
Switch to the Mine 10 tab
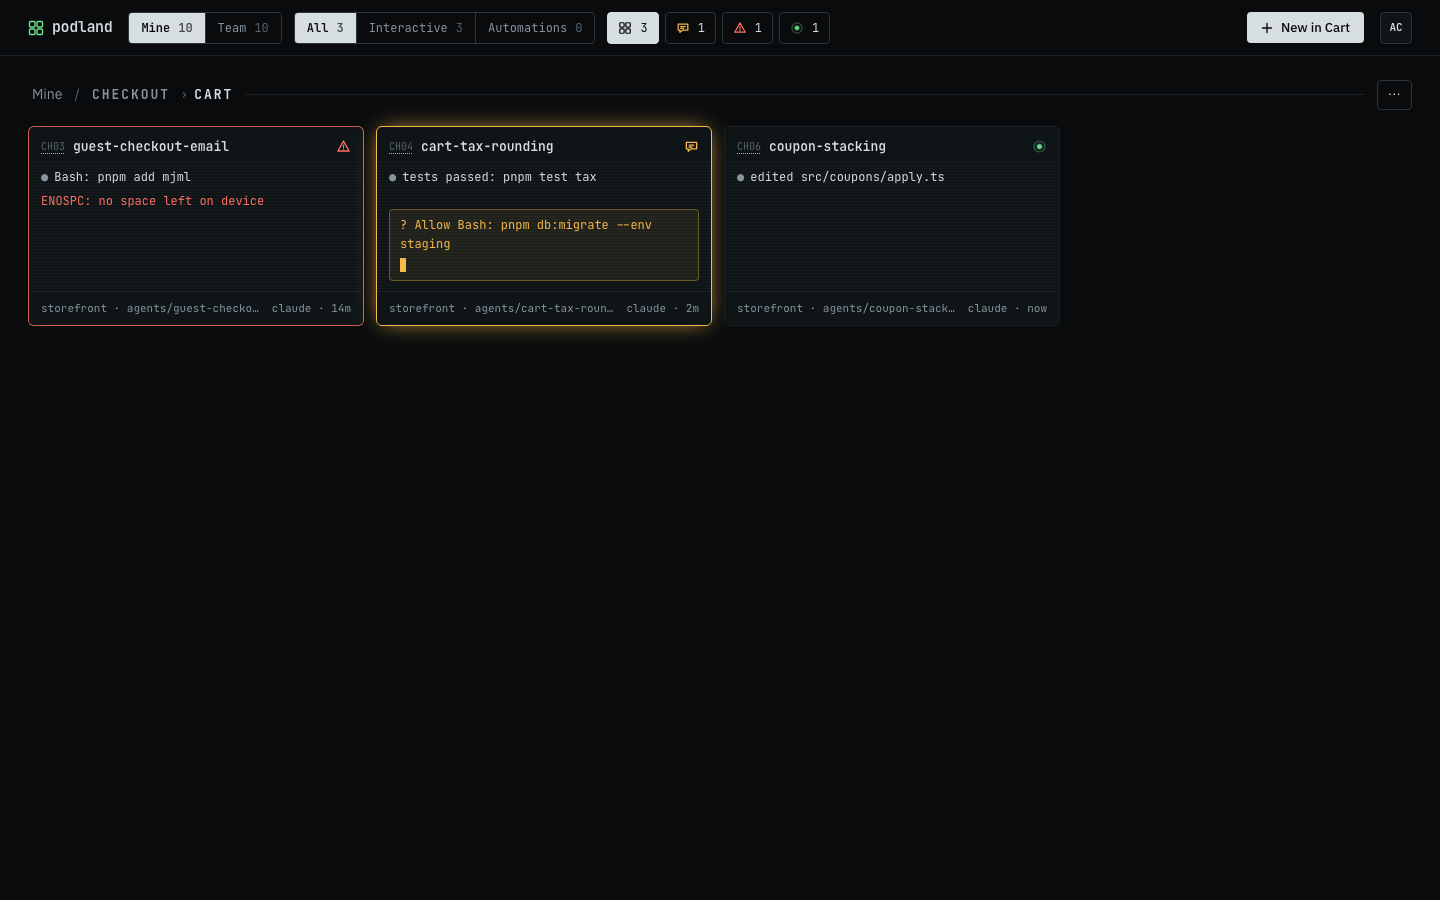(167, 28)
